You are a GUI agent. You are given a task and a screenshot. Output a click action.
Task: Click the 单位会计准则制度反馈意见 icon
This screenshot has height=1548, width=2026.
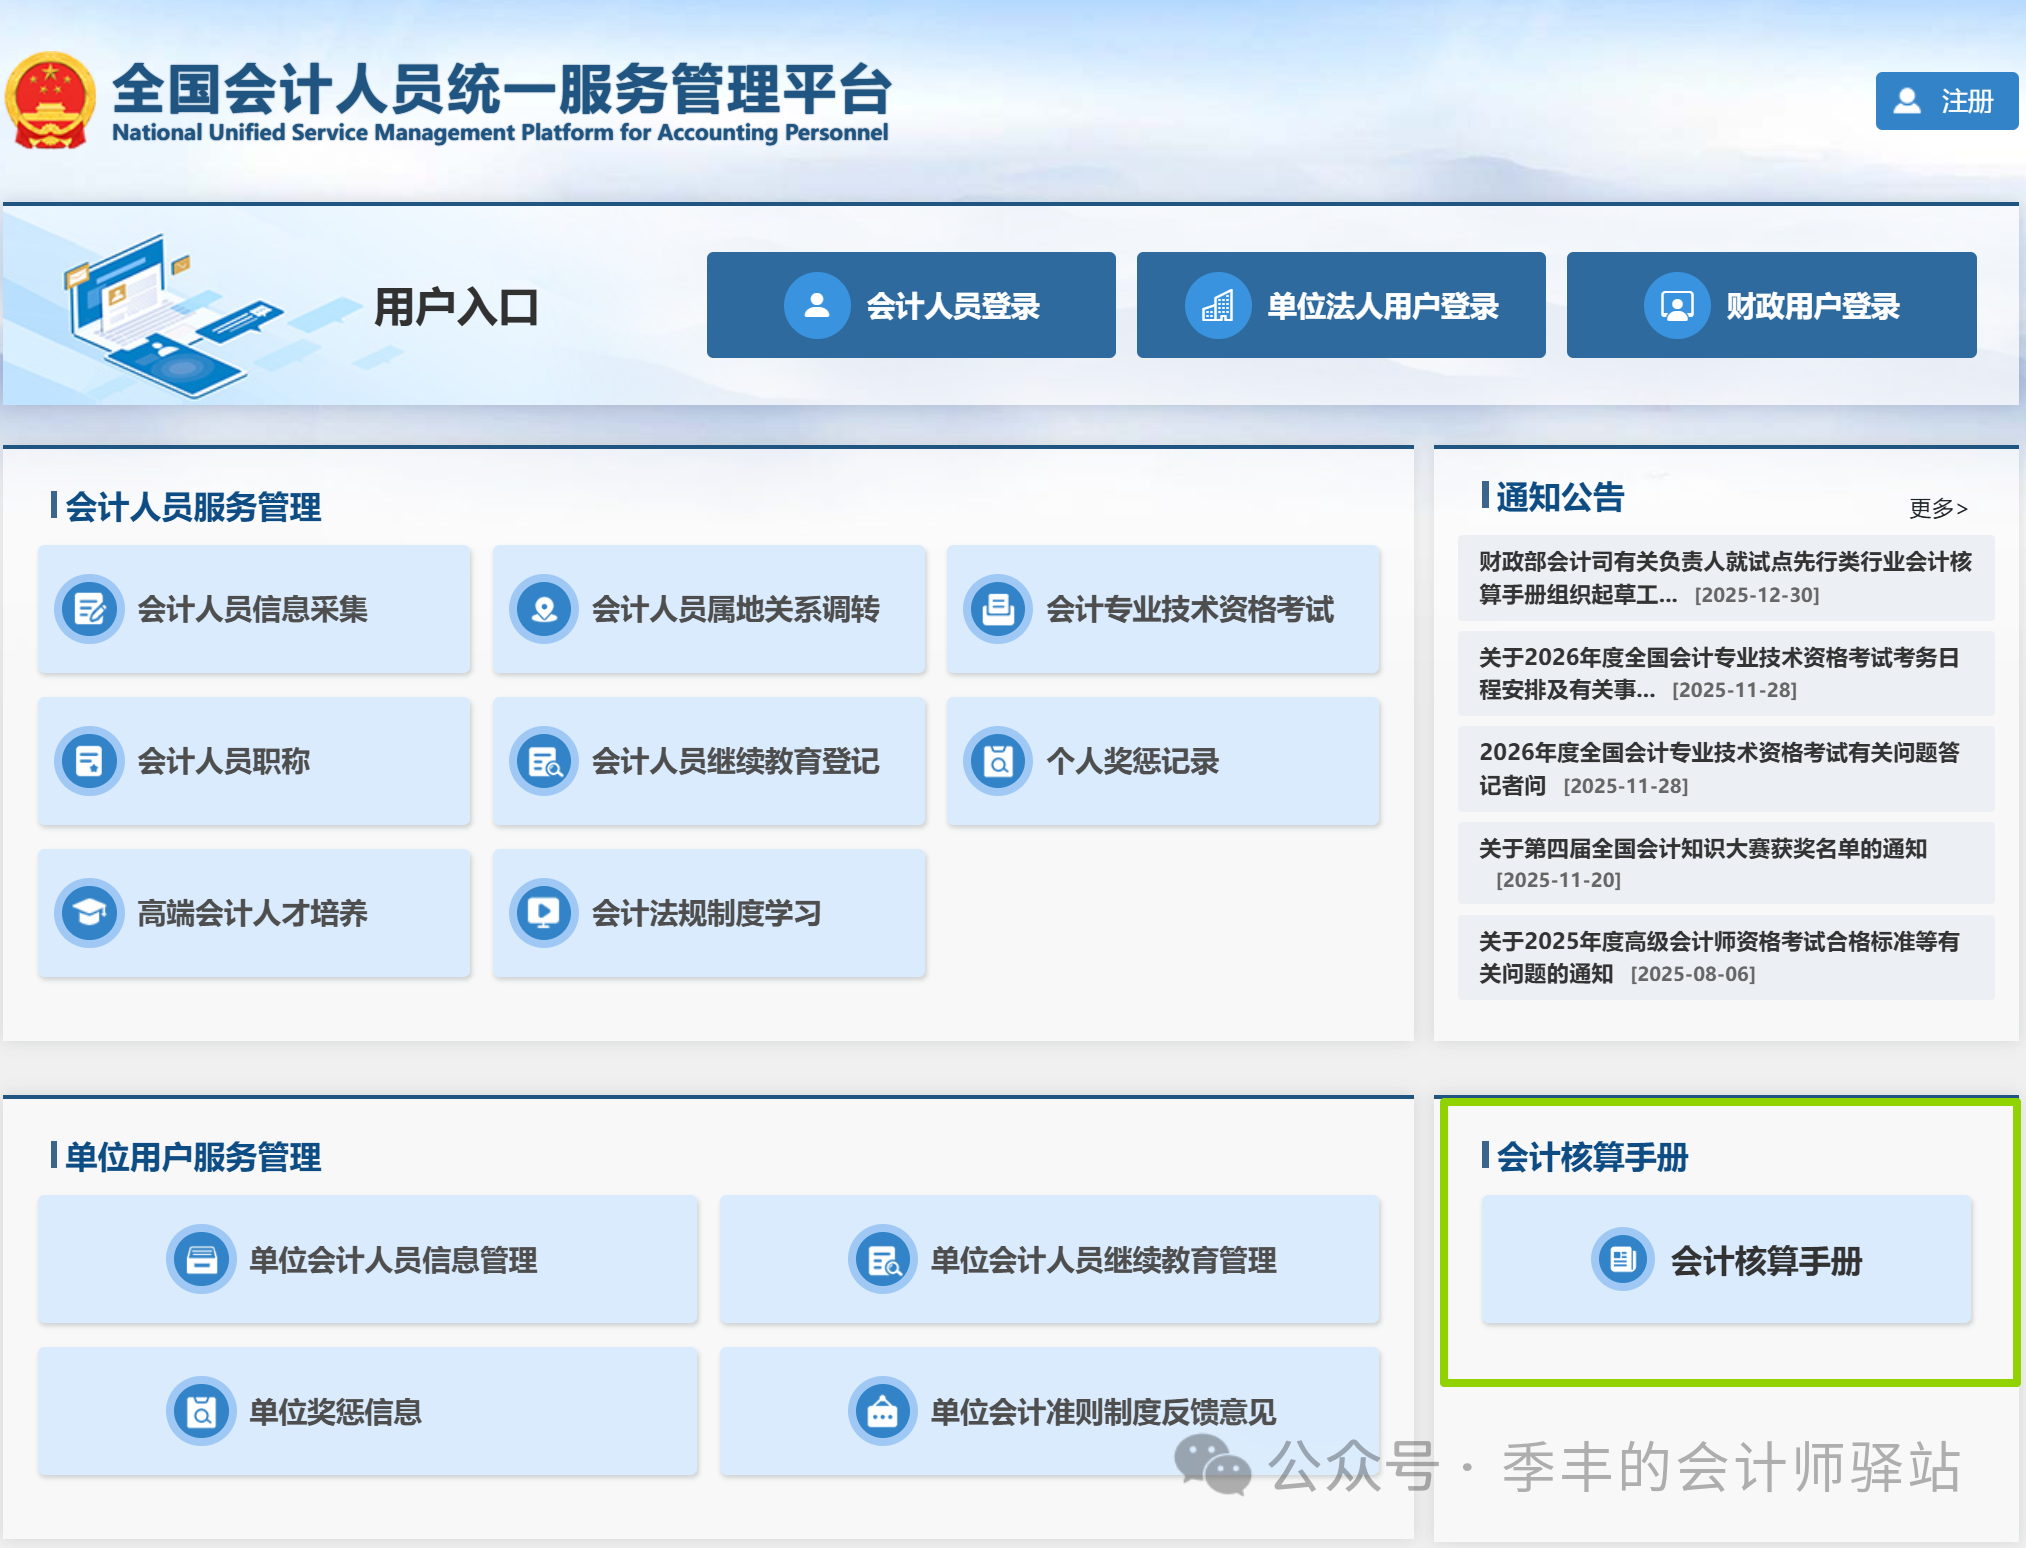click(x=882, y=1411)
